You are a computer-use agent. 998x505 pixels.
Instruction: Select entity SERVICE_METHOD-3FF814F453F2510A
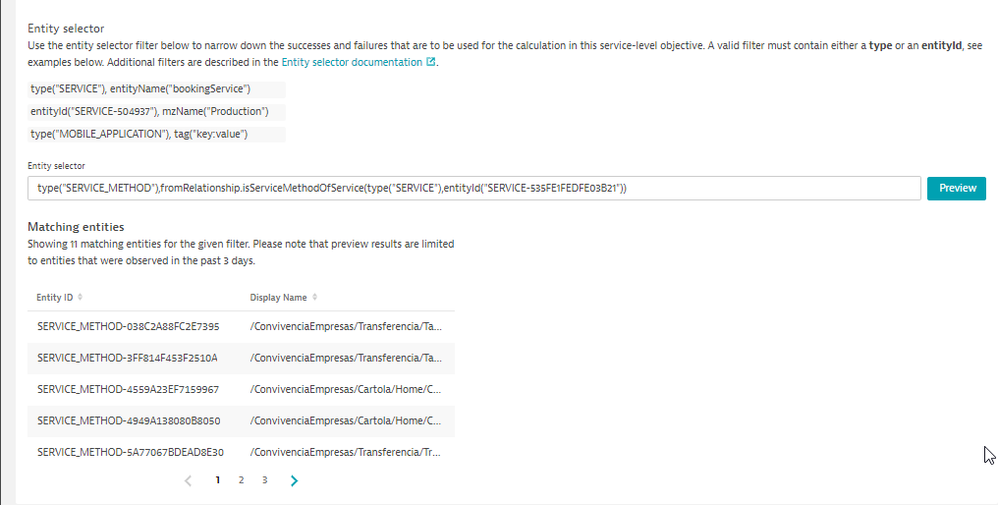pos(128,357)
